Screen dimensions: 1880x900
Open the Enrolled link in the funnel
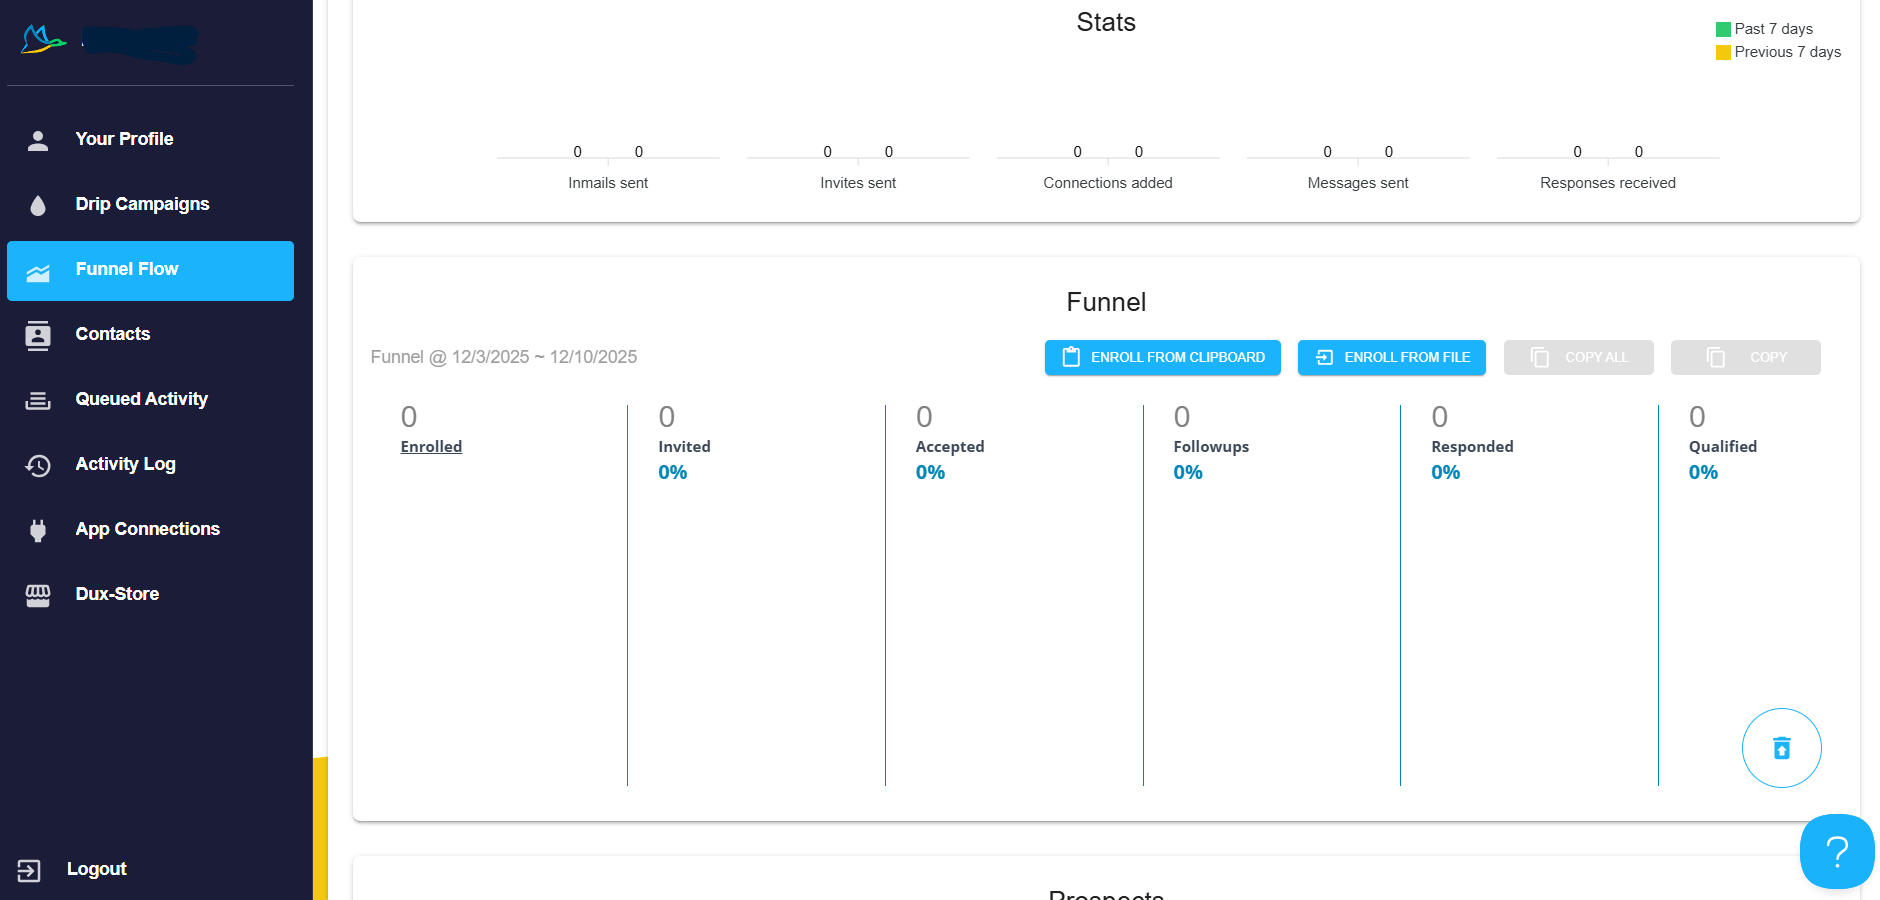pos(431,446)
